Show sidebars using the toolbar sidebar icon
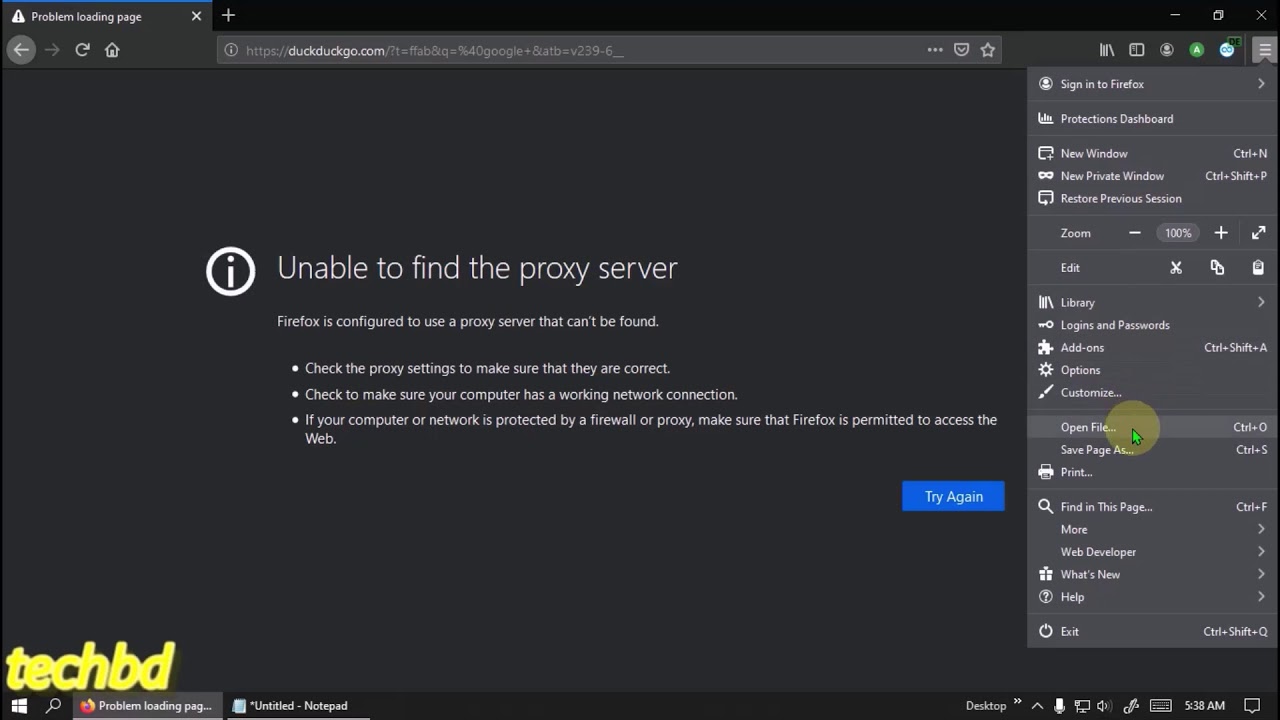The width and height of the screenshot is (1280, 720). click(x=1137, y=50)
